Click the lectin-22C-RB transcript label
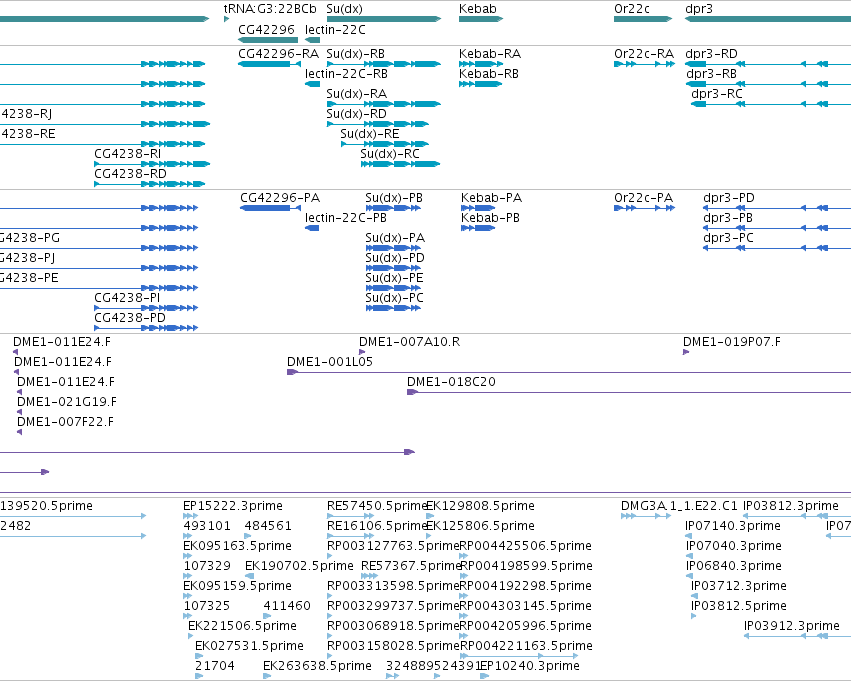This screenshot has height=681, width=851. 346,74
